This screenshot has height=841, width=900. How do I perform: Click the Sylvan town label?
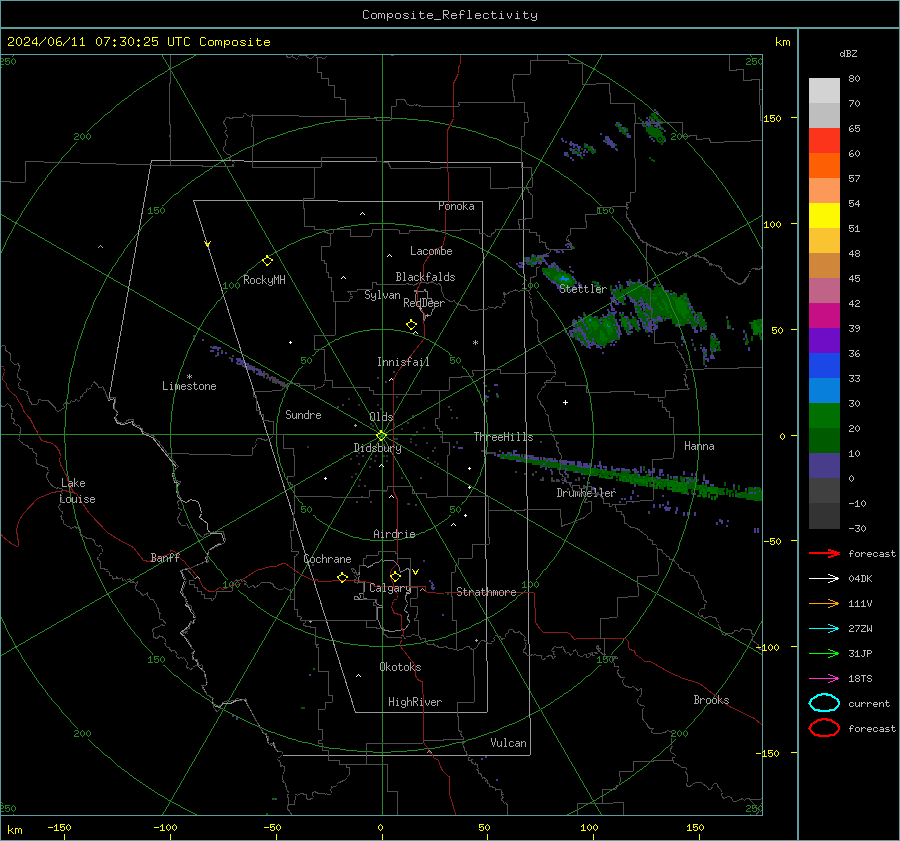pos(382,295)
